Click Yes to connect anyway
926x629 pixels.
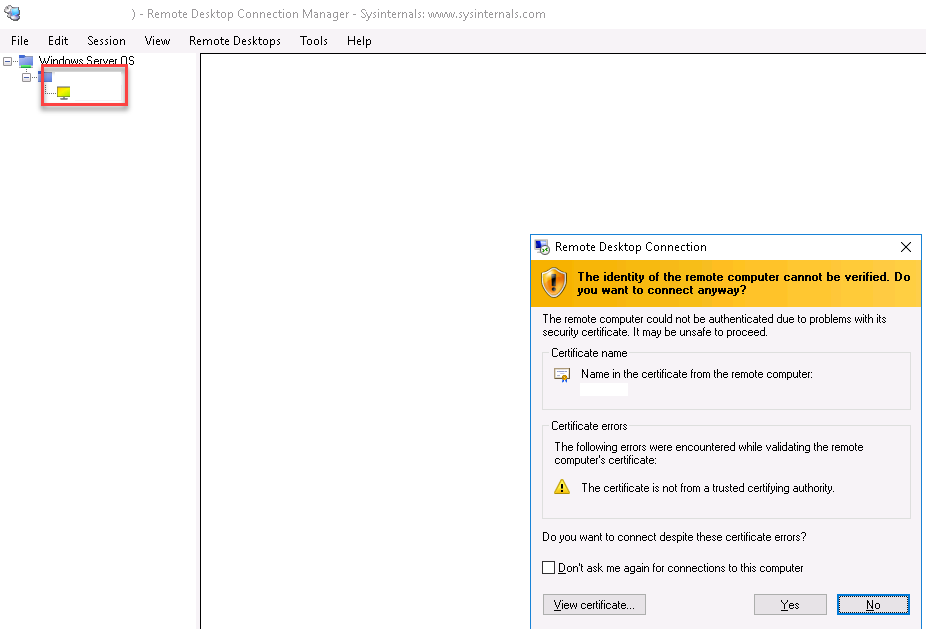pos(790,605)
